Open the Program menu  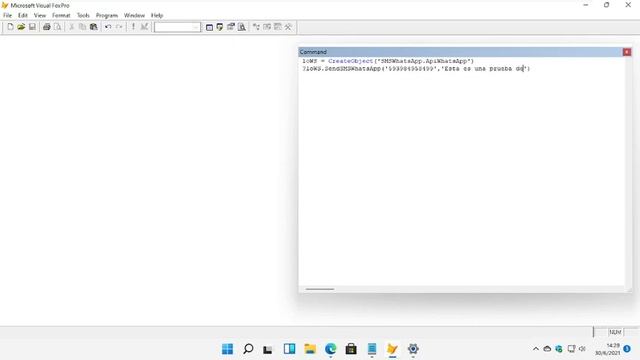pyautogui.click(x=107, y=15)
